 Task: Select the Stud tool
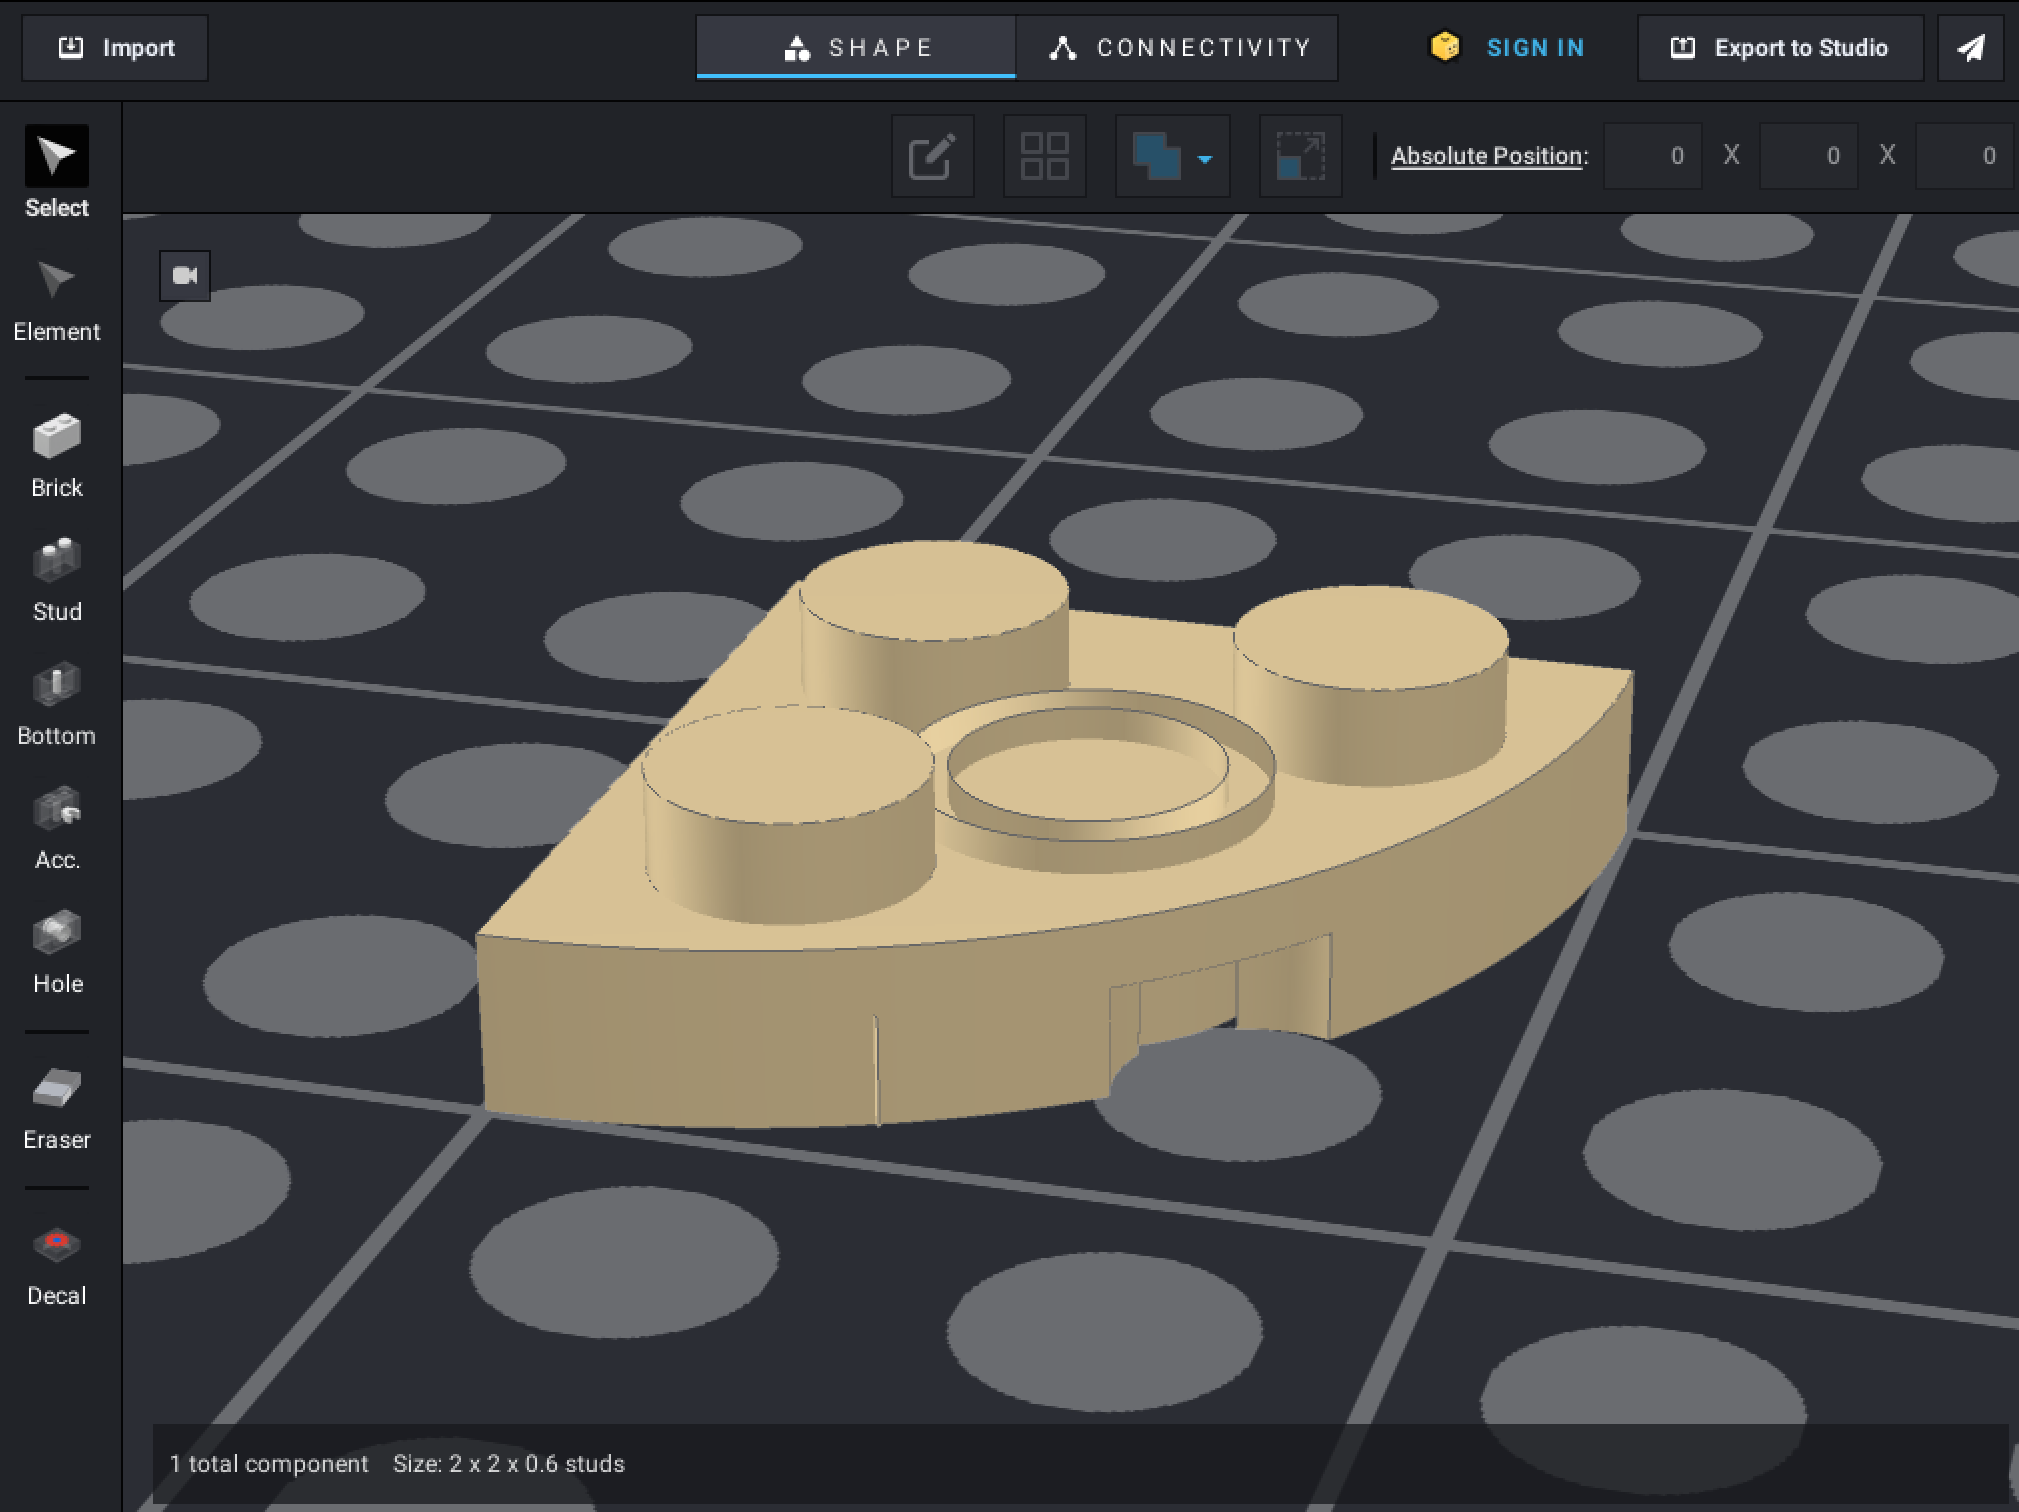point(56,579)
